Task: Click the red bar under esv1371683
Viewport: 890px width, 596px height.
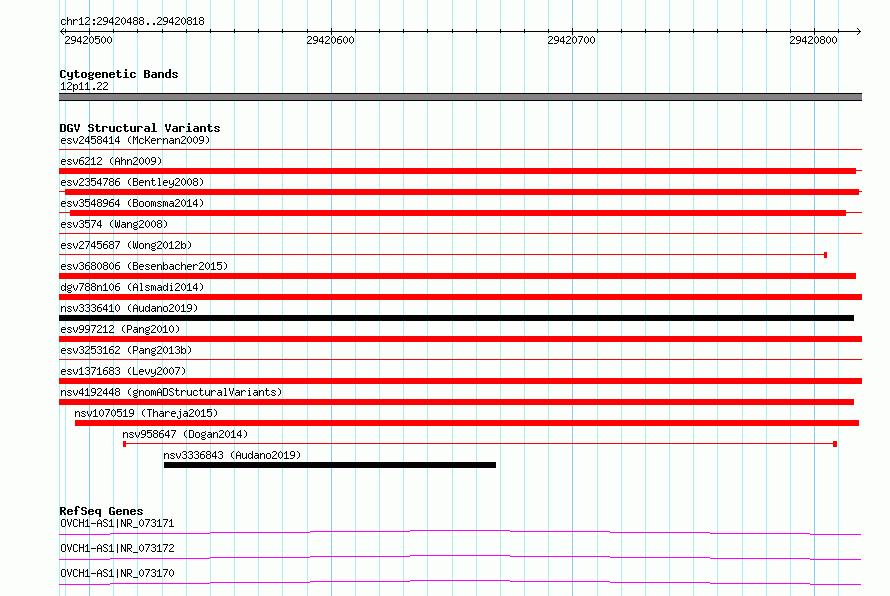Action: tap(460, 381)
